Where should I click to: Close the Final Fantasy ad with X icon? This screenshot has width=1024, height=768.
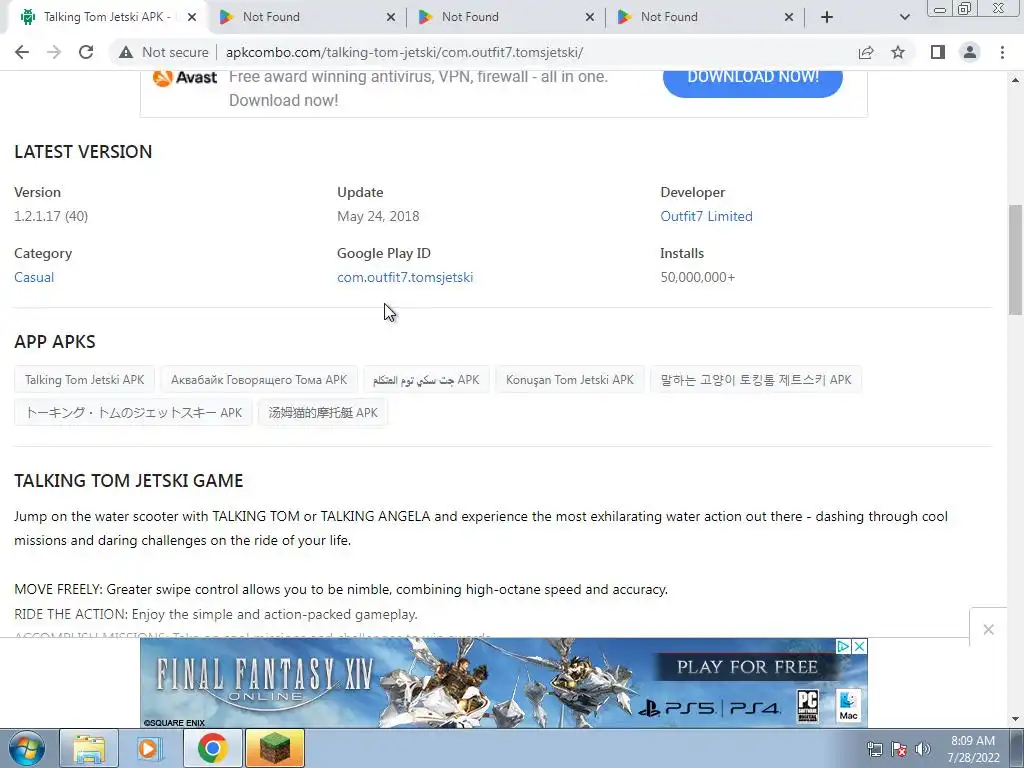(859, 646)
